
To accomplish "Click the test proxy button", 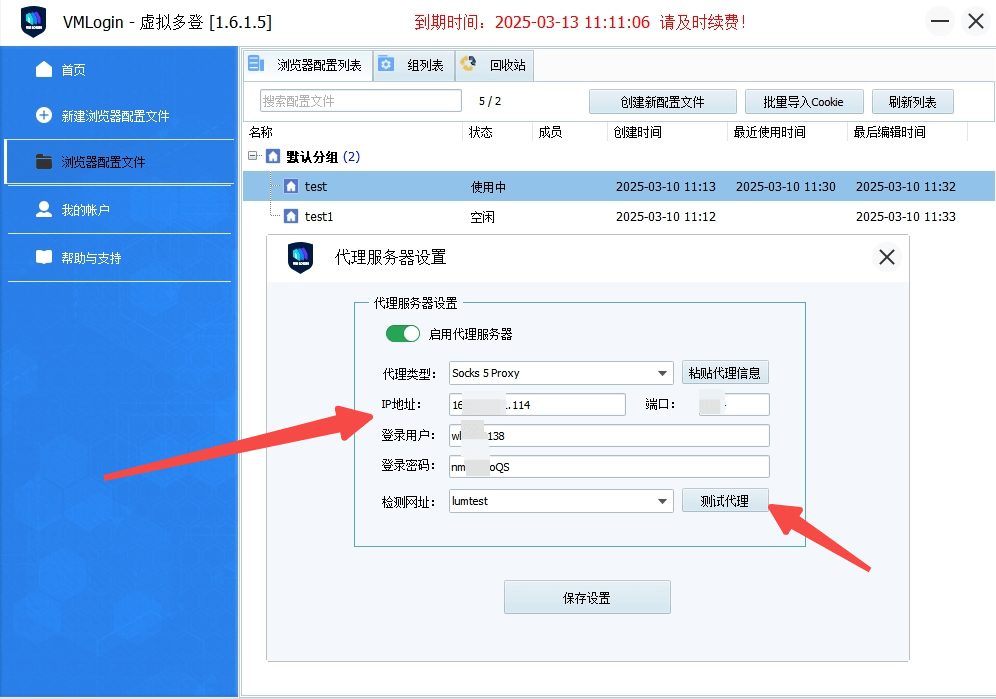I will (x=724, y=501).
